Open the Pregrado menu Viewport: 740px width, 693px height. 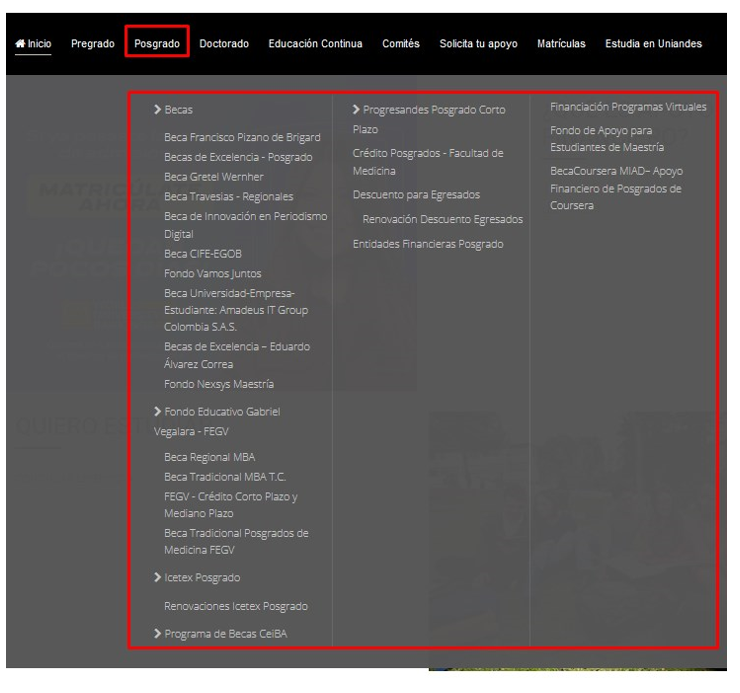(x=92, y=43)
